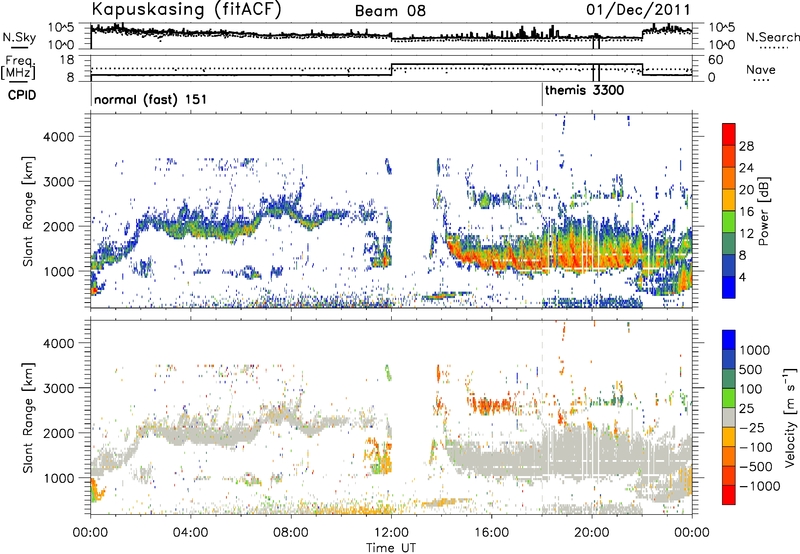Click the Kapuskasing (fitACF) plot title
Screen dimensions: 800x554
coord(186,9)
